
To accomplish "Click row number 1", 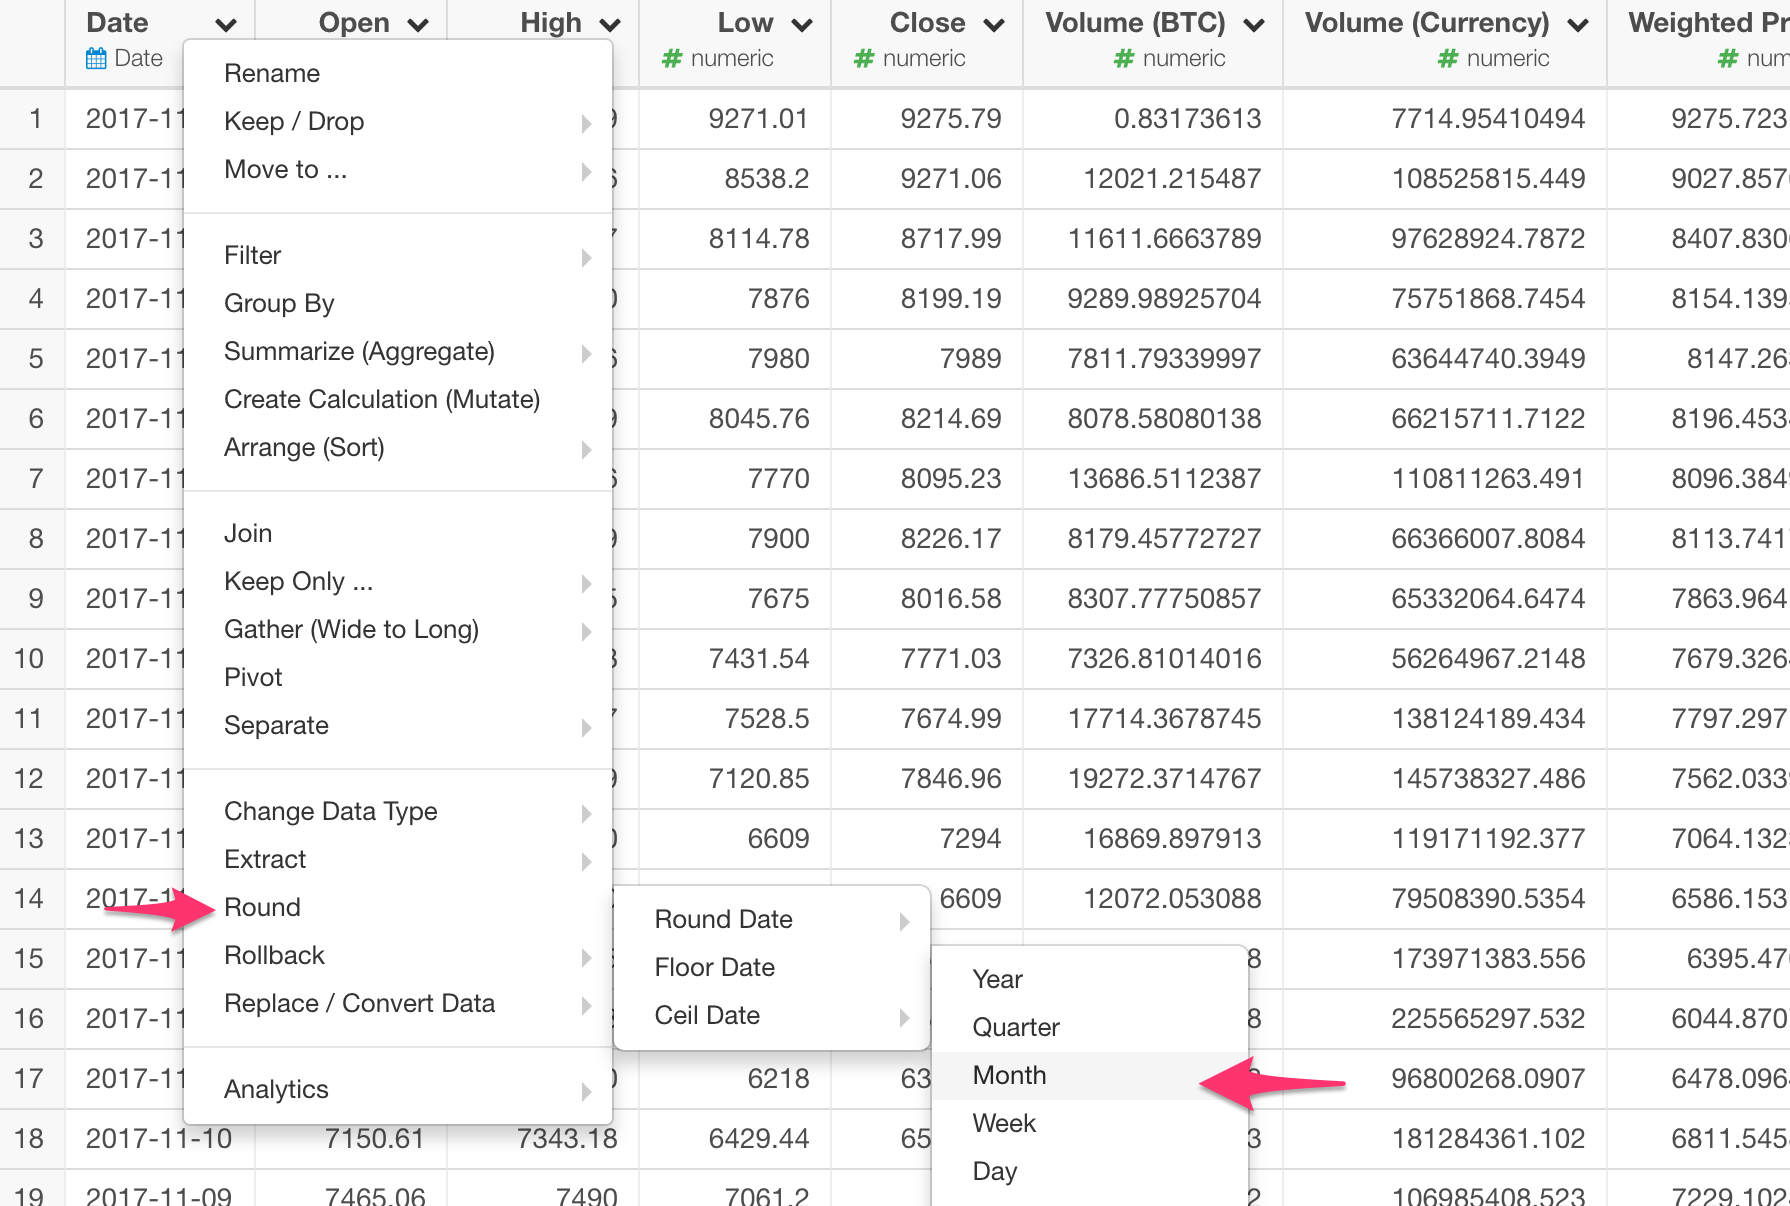I will tap(35, 119).
